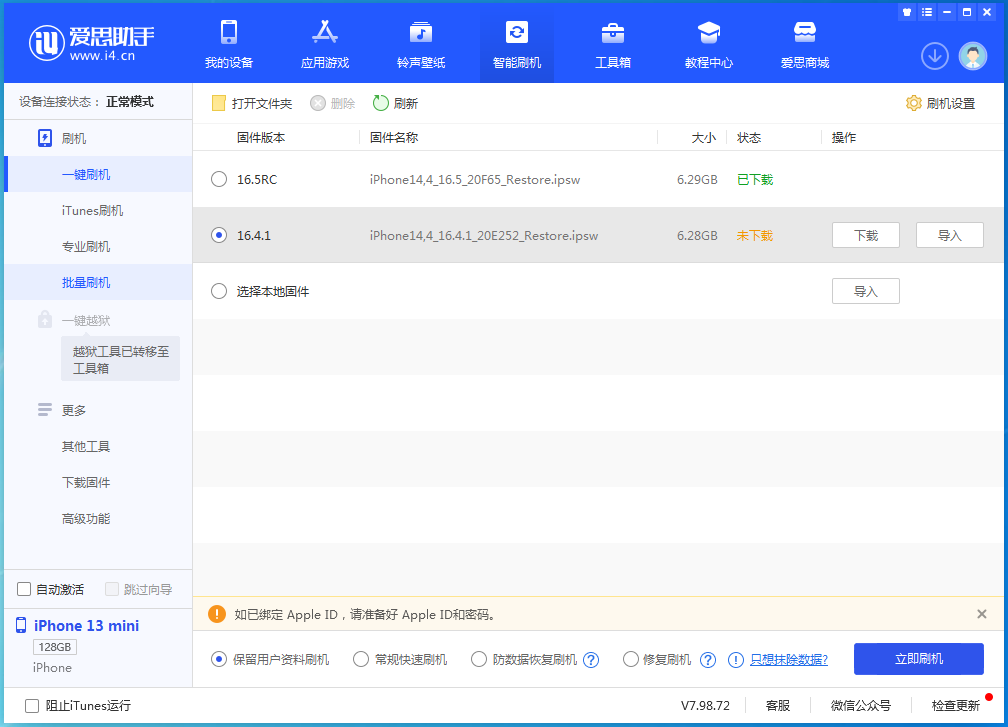Screen dimensions: 1008x727
Task: Select 一键刷机 in sidebar
Action: coord(98,174)
